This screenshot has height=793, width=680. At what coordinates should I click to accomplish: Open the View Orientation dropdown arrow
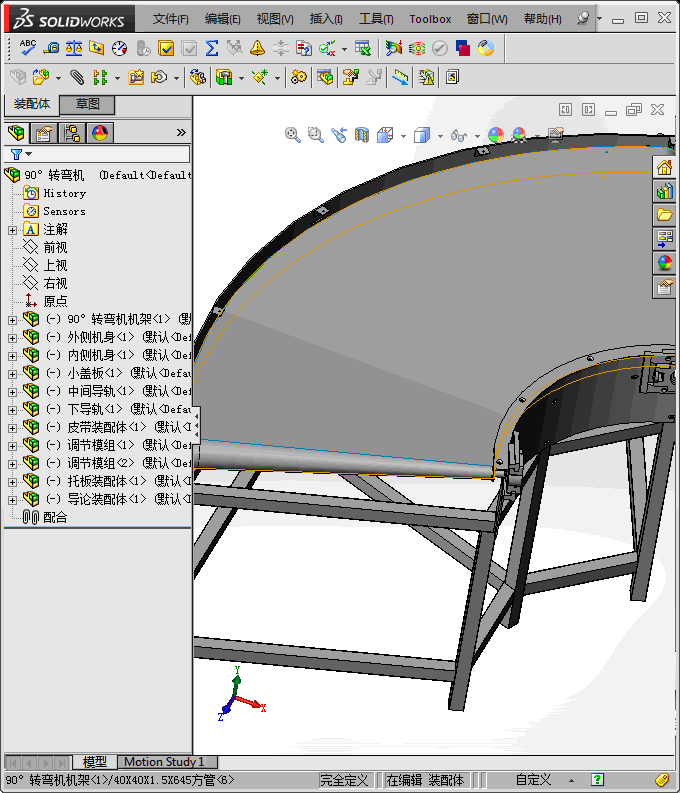[403, 136]
